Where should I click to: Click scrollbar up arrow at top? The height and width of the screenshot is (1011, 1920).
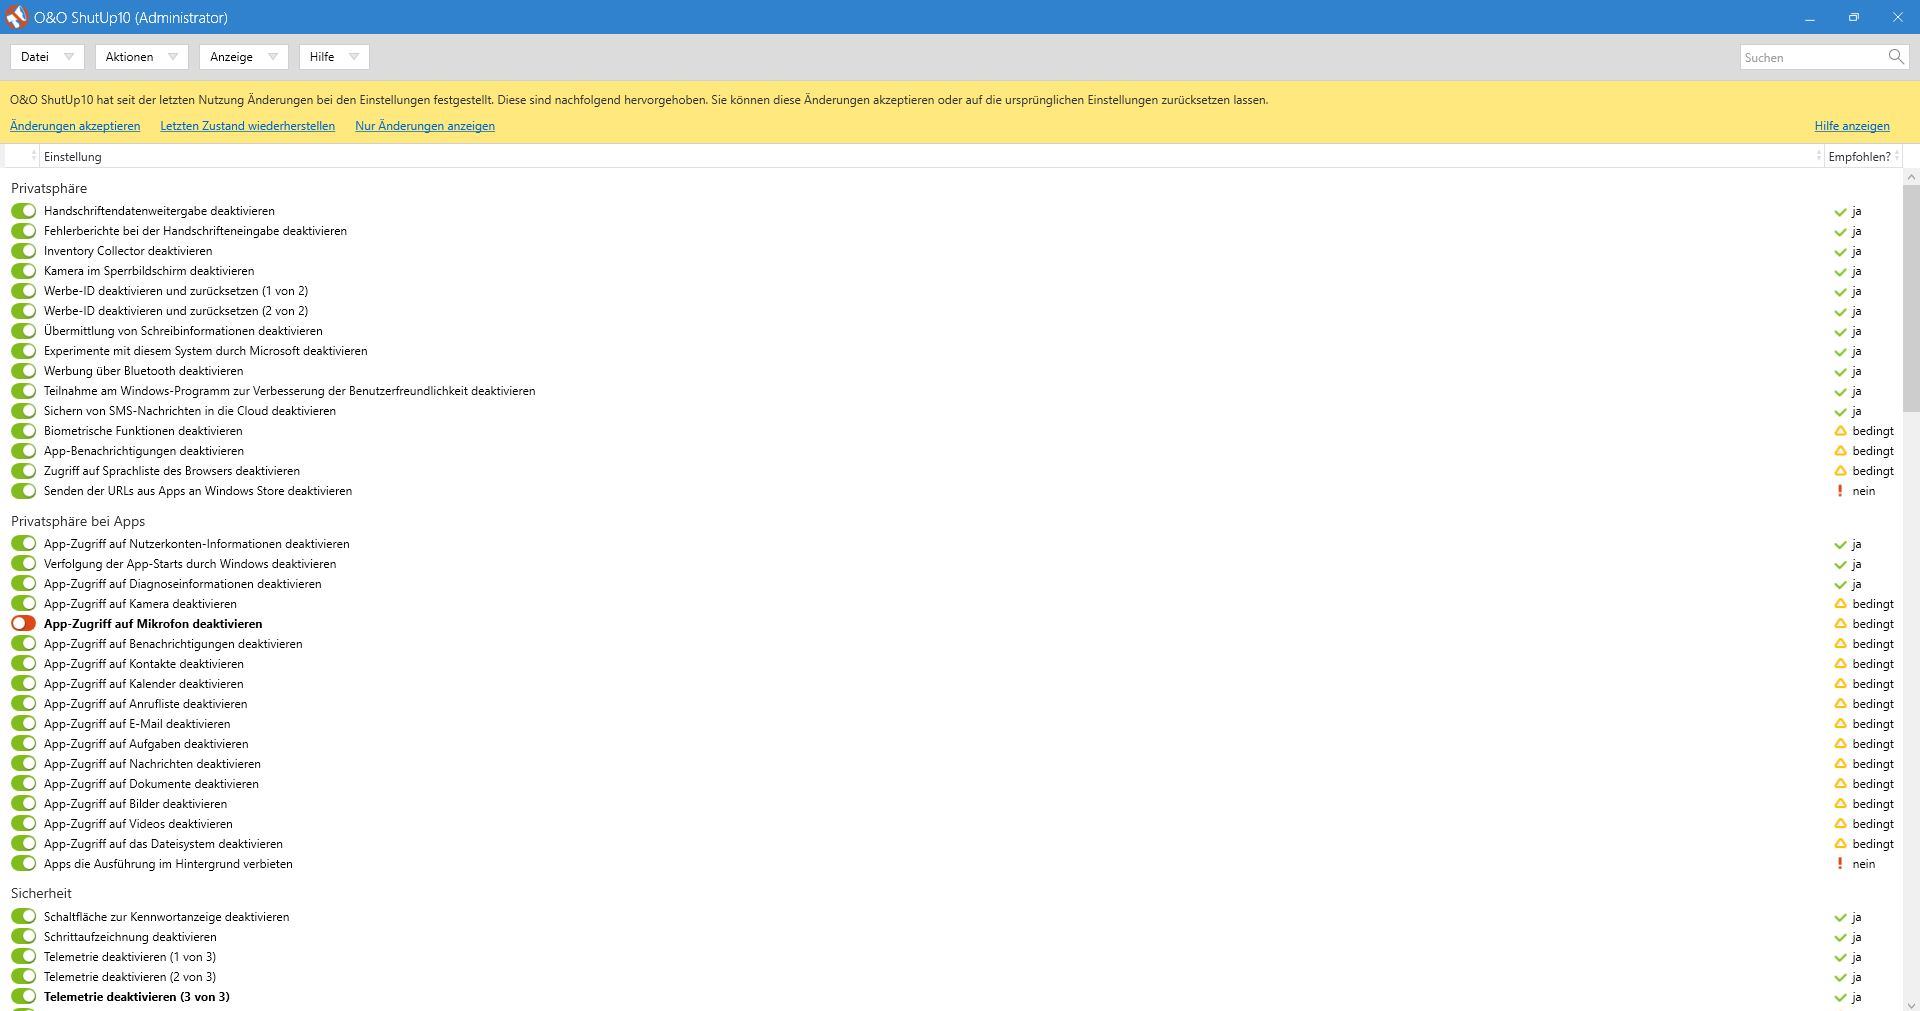click(1911, 177)
